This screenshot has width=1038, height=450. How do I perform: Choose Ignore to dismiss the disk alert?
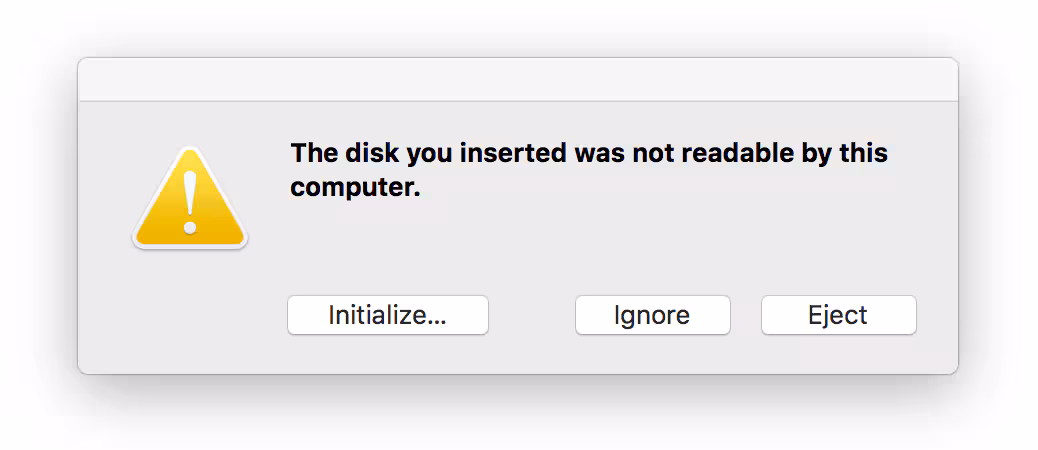coord(652,315)
